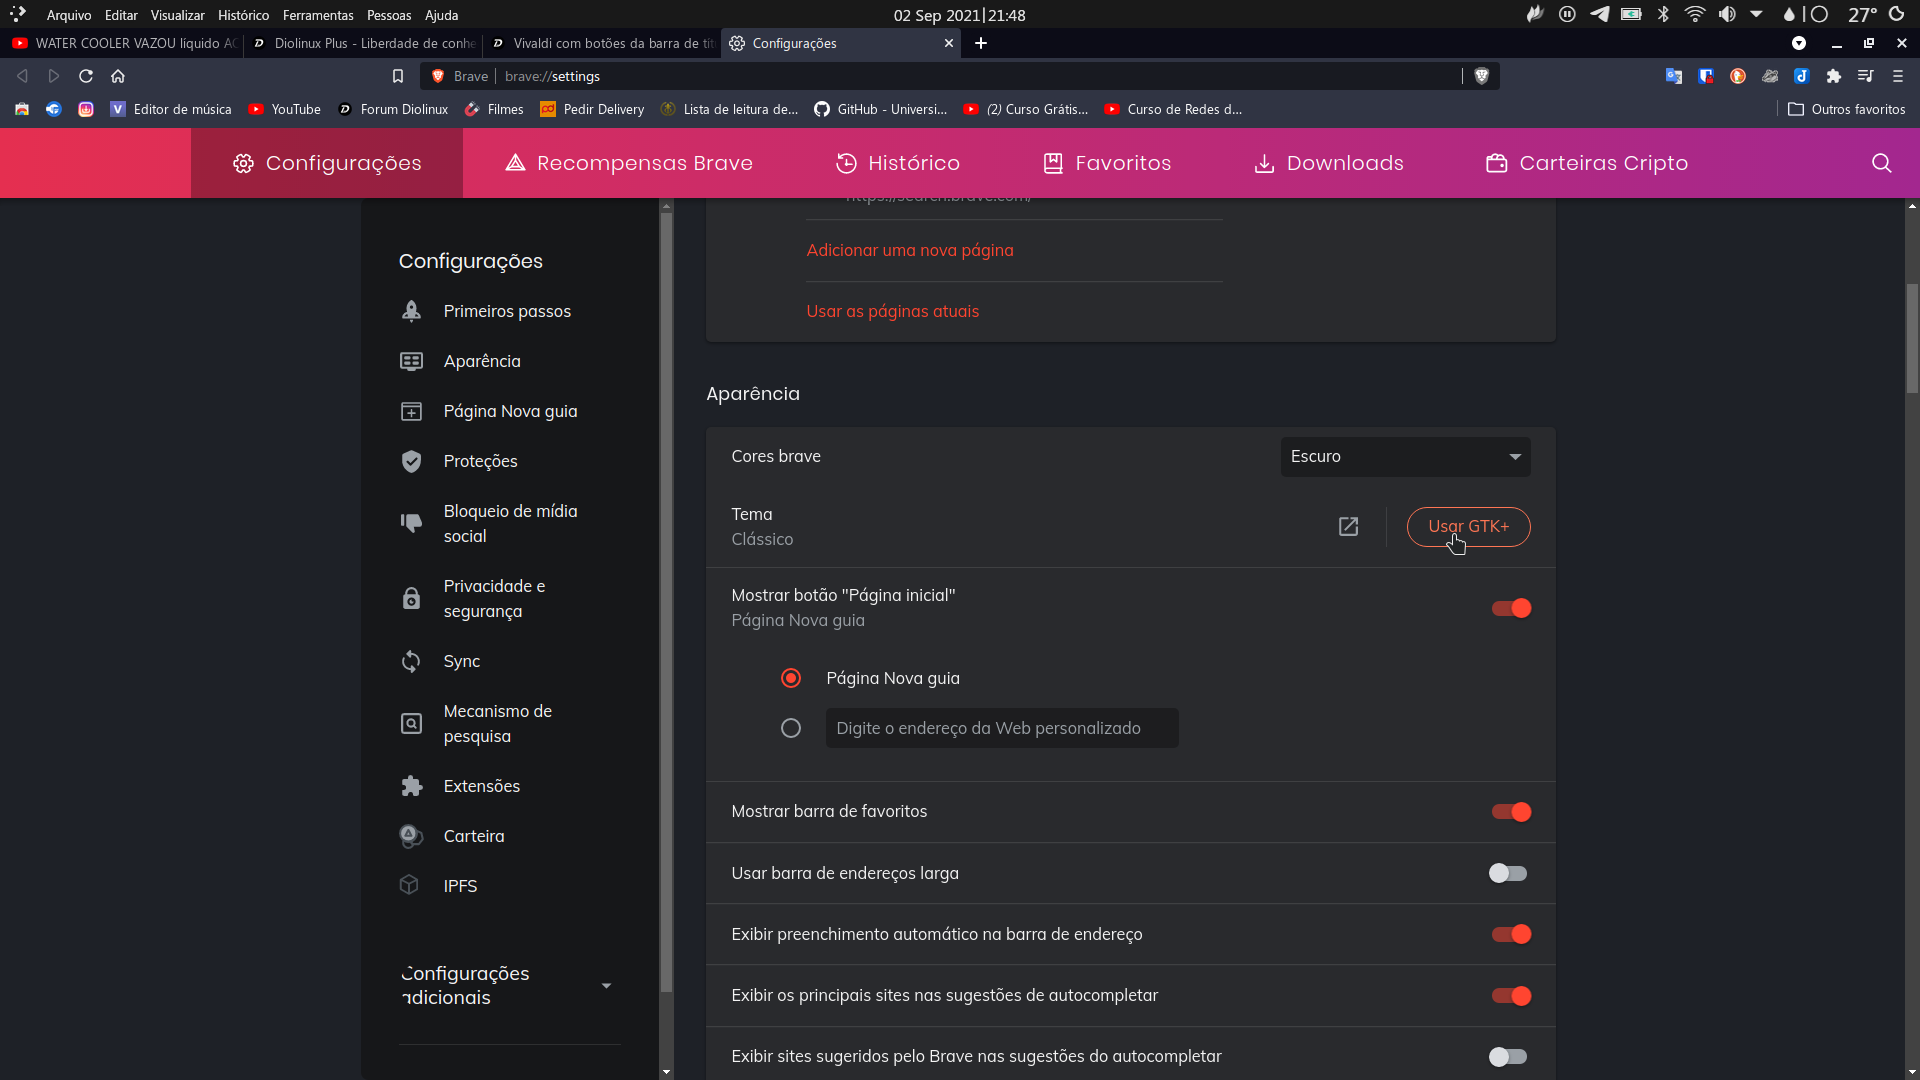This screenshot has height=1080, width=1920.
Task: Click the brave://settings address bar
Action: click(x=960, y=76)
